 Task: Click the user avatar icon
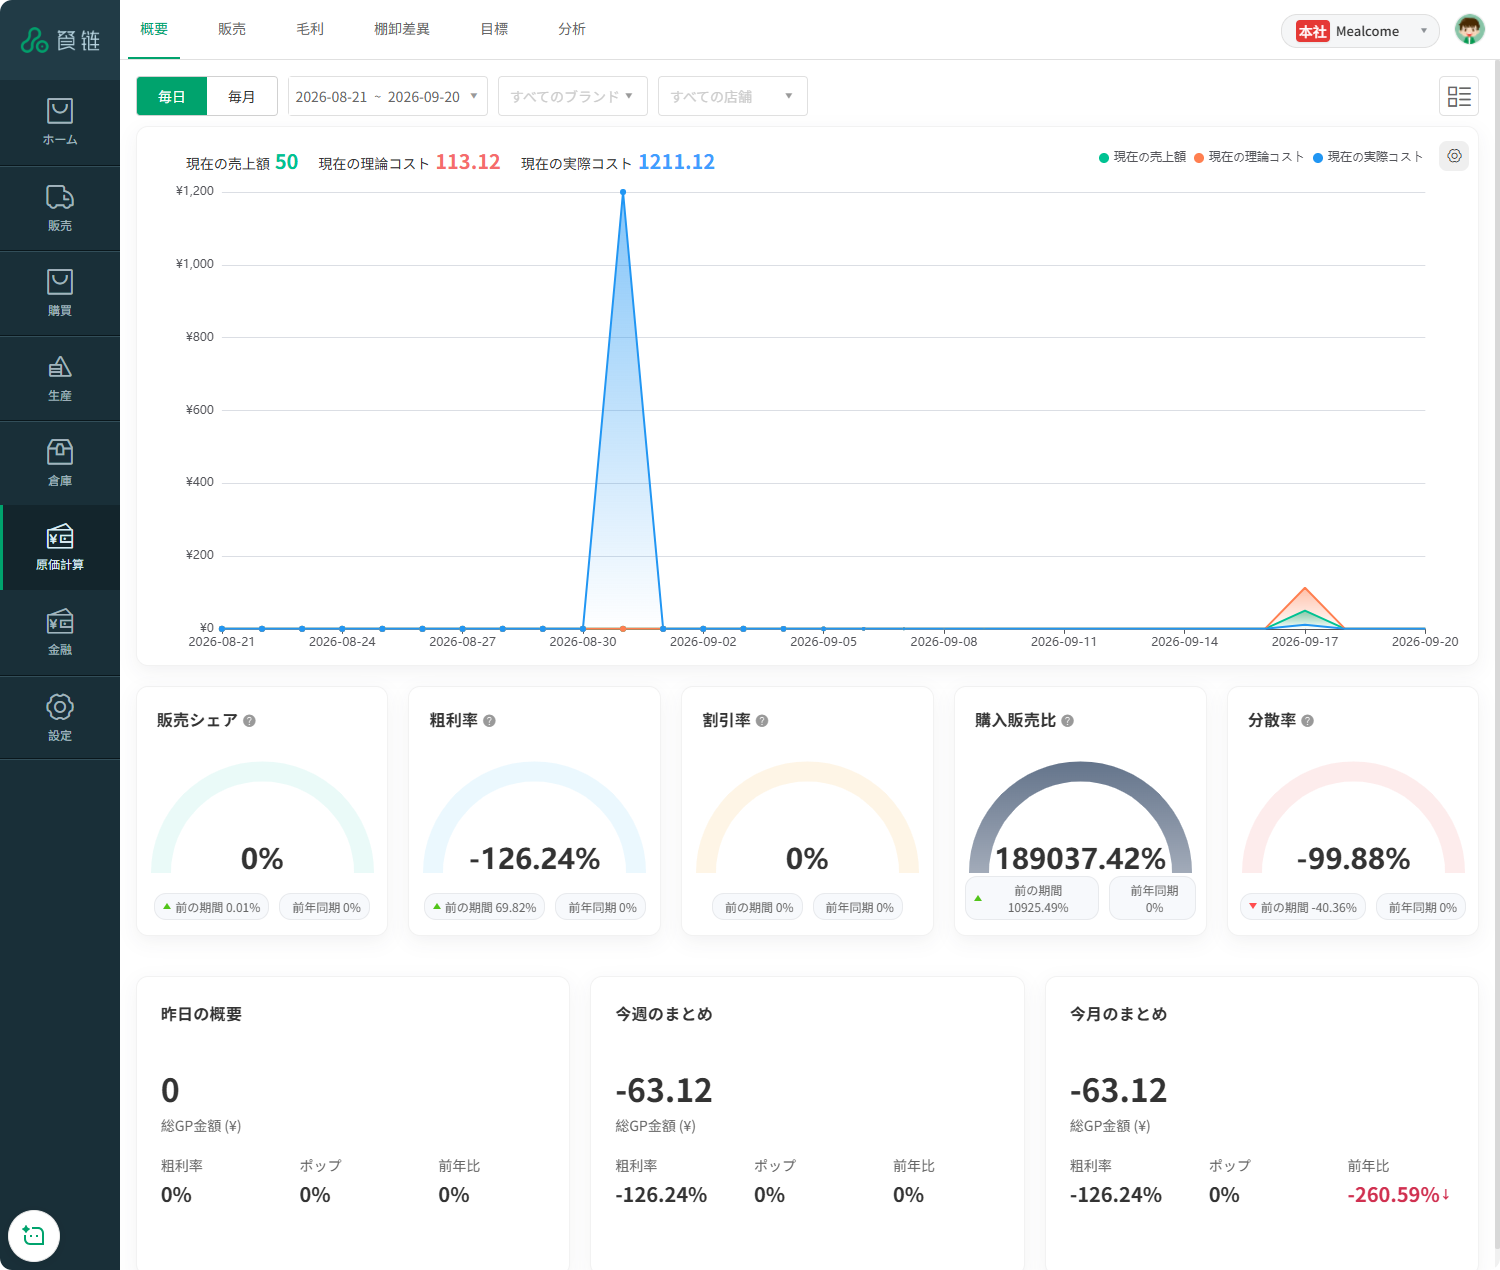click(1469, 30)
